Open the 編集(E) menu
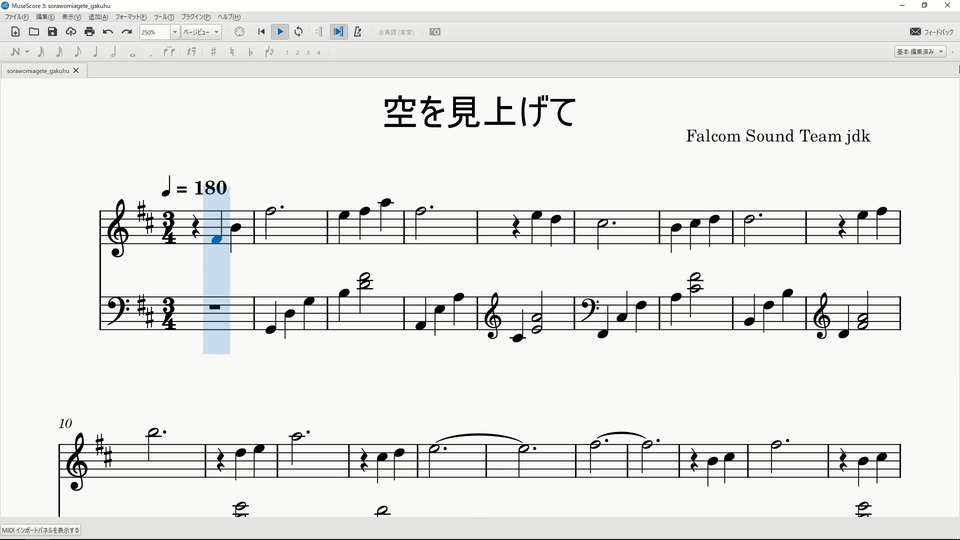 45,17
